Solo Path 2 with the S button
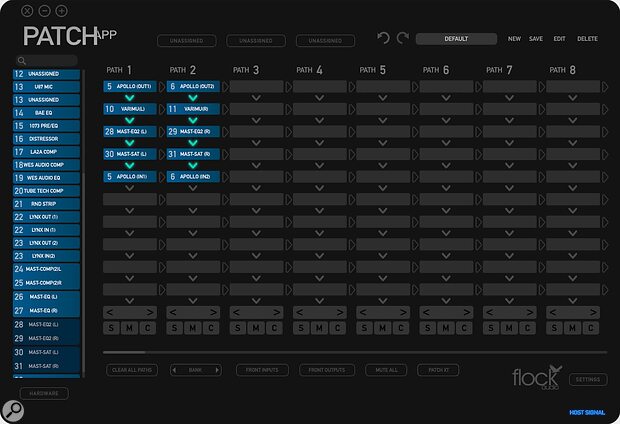 point(174,328)
